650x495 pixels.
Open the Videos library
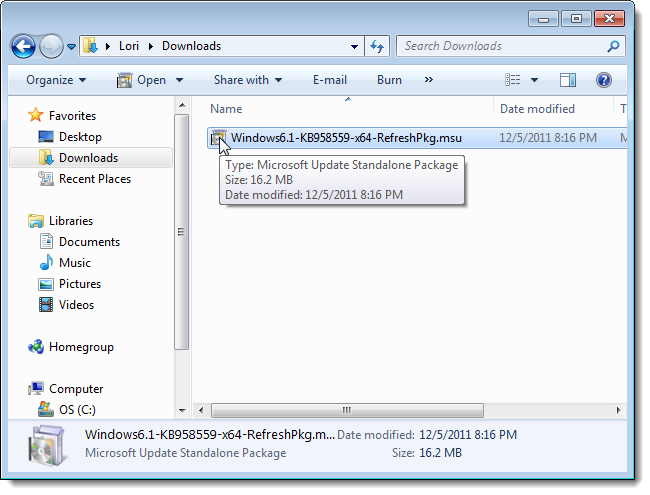coord(76,305)
